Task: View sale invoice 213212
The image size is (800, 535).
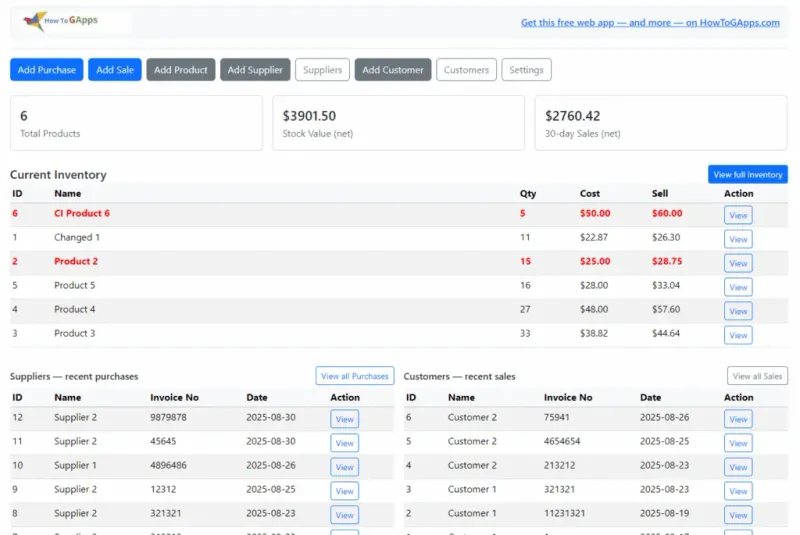Action: tap(738, 467)
